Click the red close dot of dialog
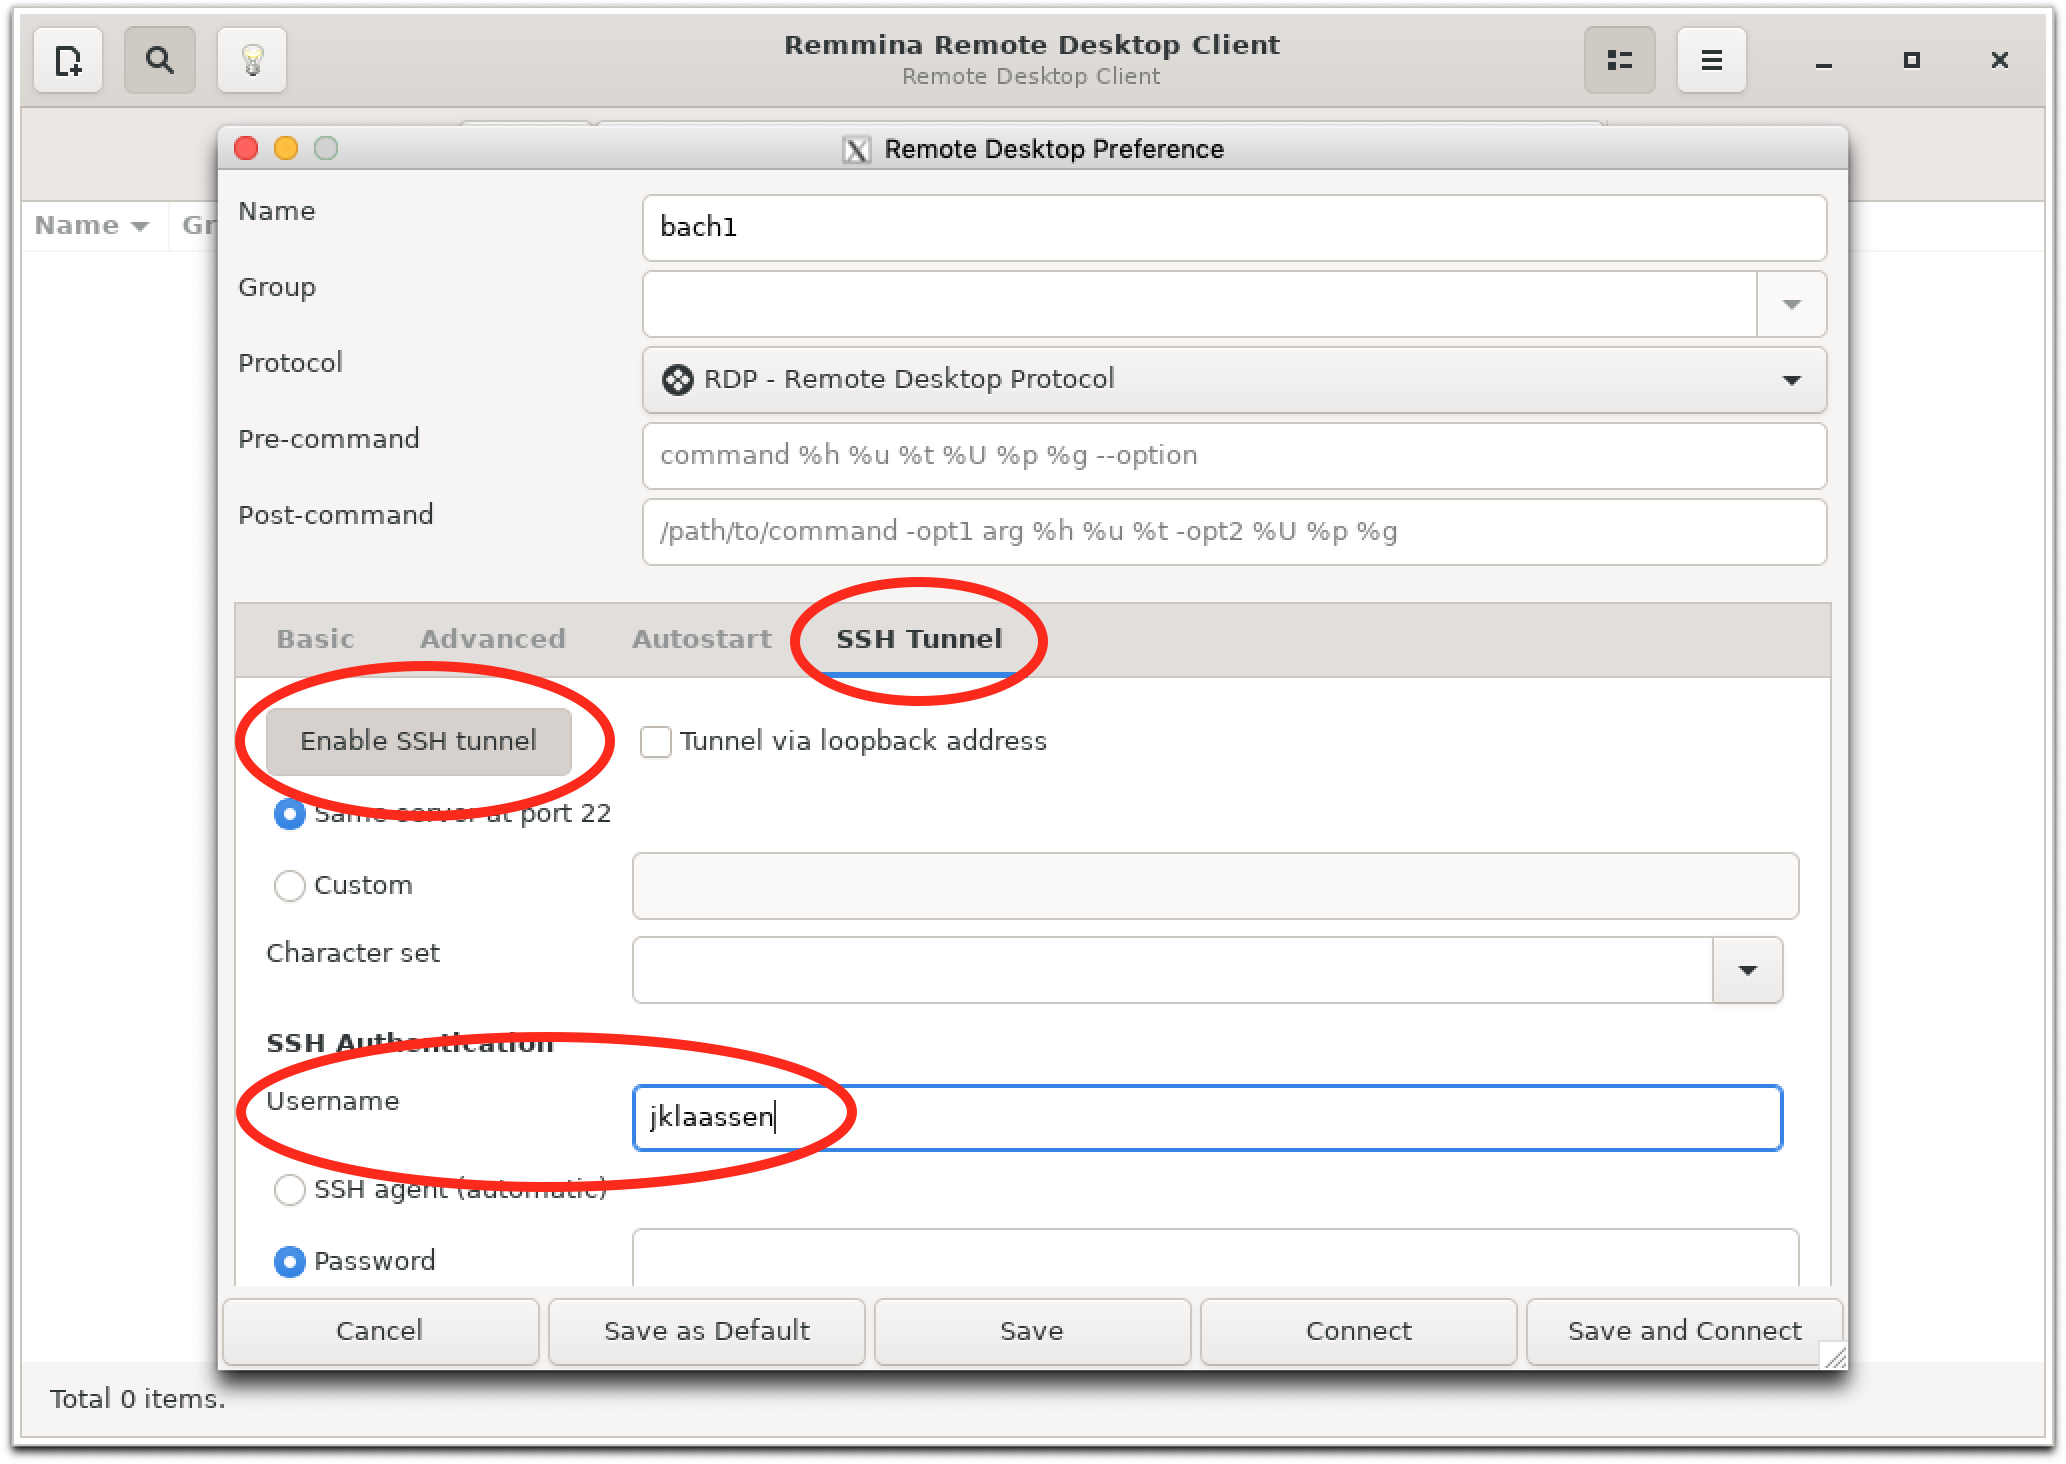The image size is (2066, 1464). click(x=246, y=149)
